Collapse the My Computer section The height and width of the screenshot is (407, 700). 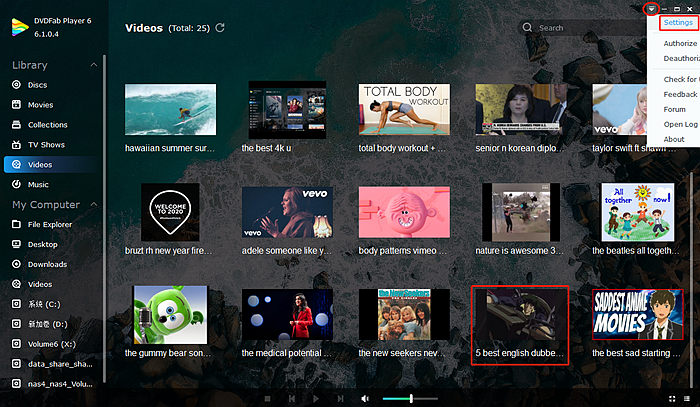(x=94, y=205)
